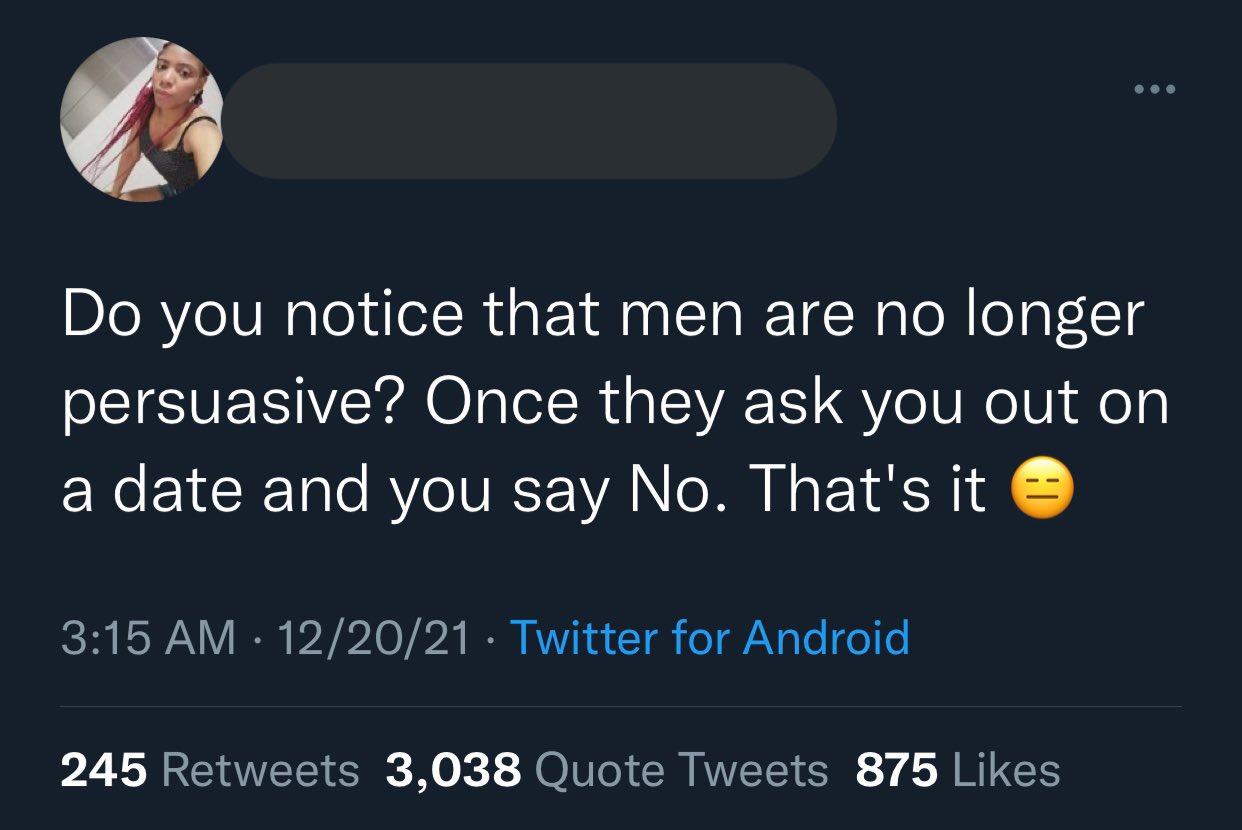Click the 3:15 AM timestamp
Viewport: 1242px width, 830px height.
[x=149, y=637]
